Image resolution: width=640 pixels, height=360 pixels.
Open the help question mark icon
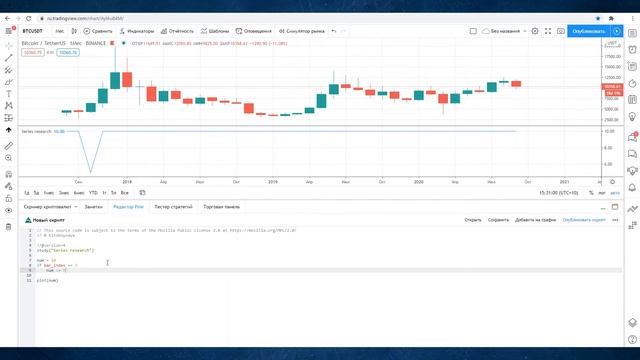632,339
